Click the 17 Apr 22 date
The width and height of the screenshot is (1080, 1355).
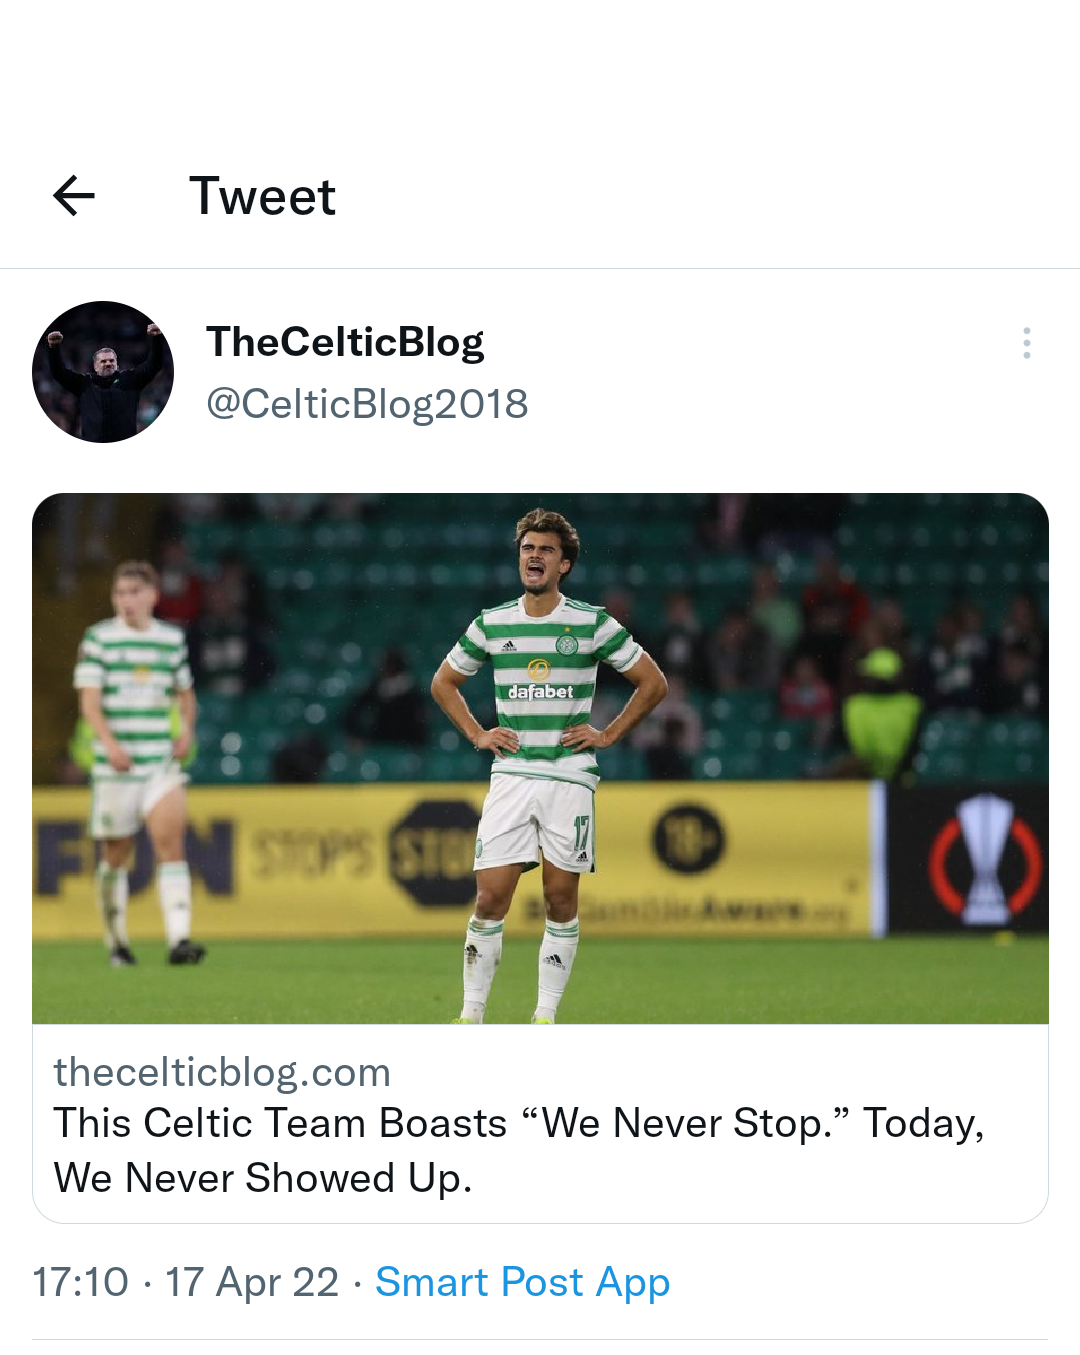click(x=252, y=1282)
